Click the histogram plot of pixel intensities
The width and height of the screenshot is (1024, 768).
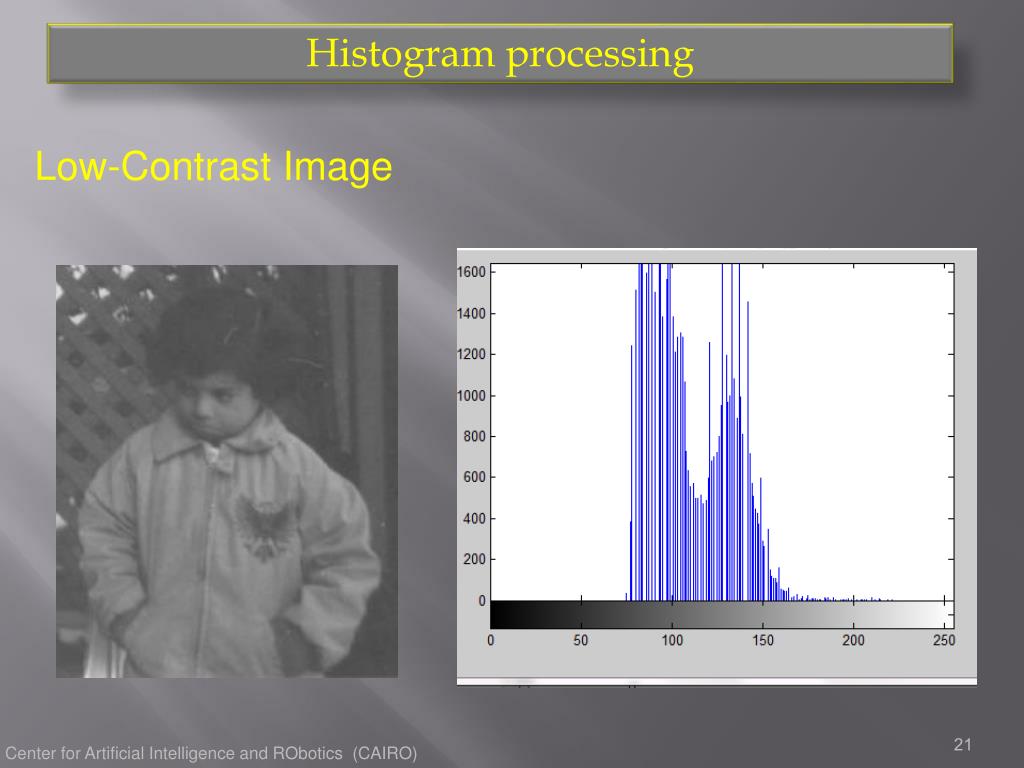[722, 432]
